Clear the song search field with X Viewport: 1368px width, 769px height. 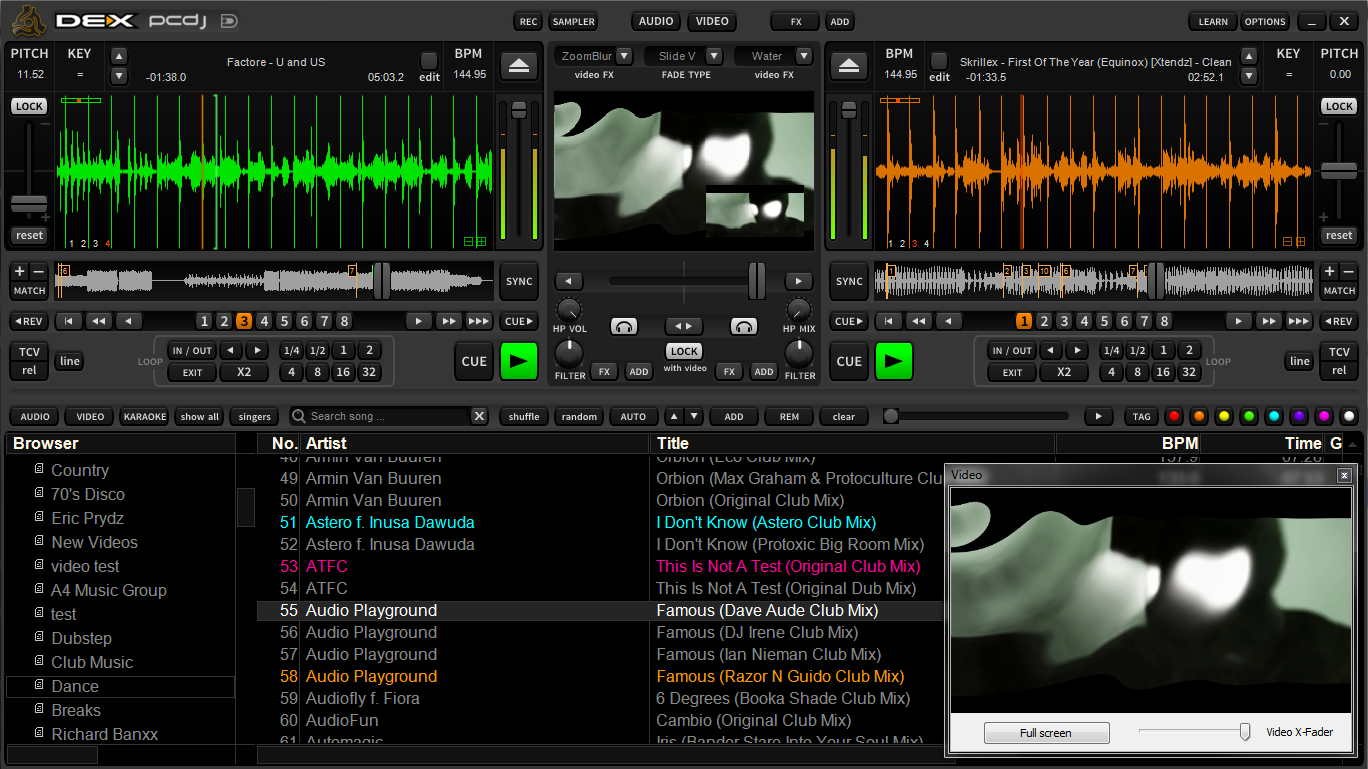click(x=479, y=416)
